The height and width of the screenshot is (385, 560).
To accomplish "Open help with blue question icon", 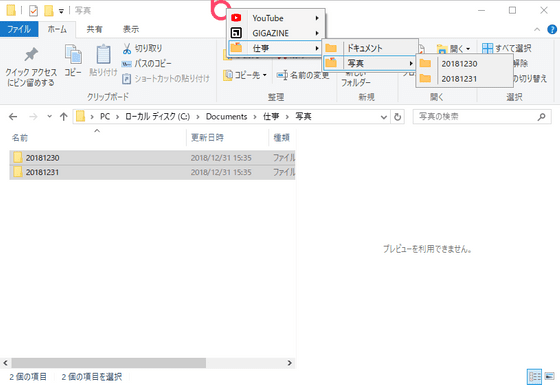I will coord(552,29).
